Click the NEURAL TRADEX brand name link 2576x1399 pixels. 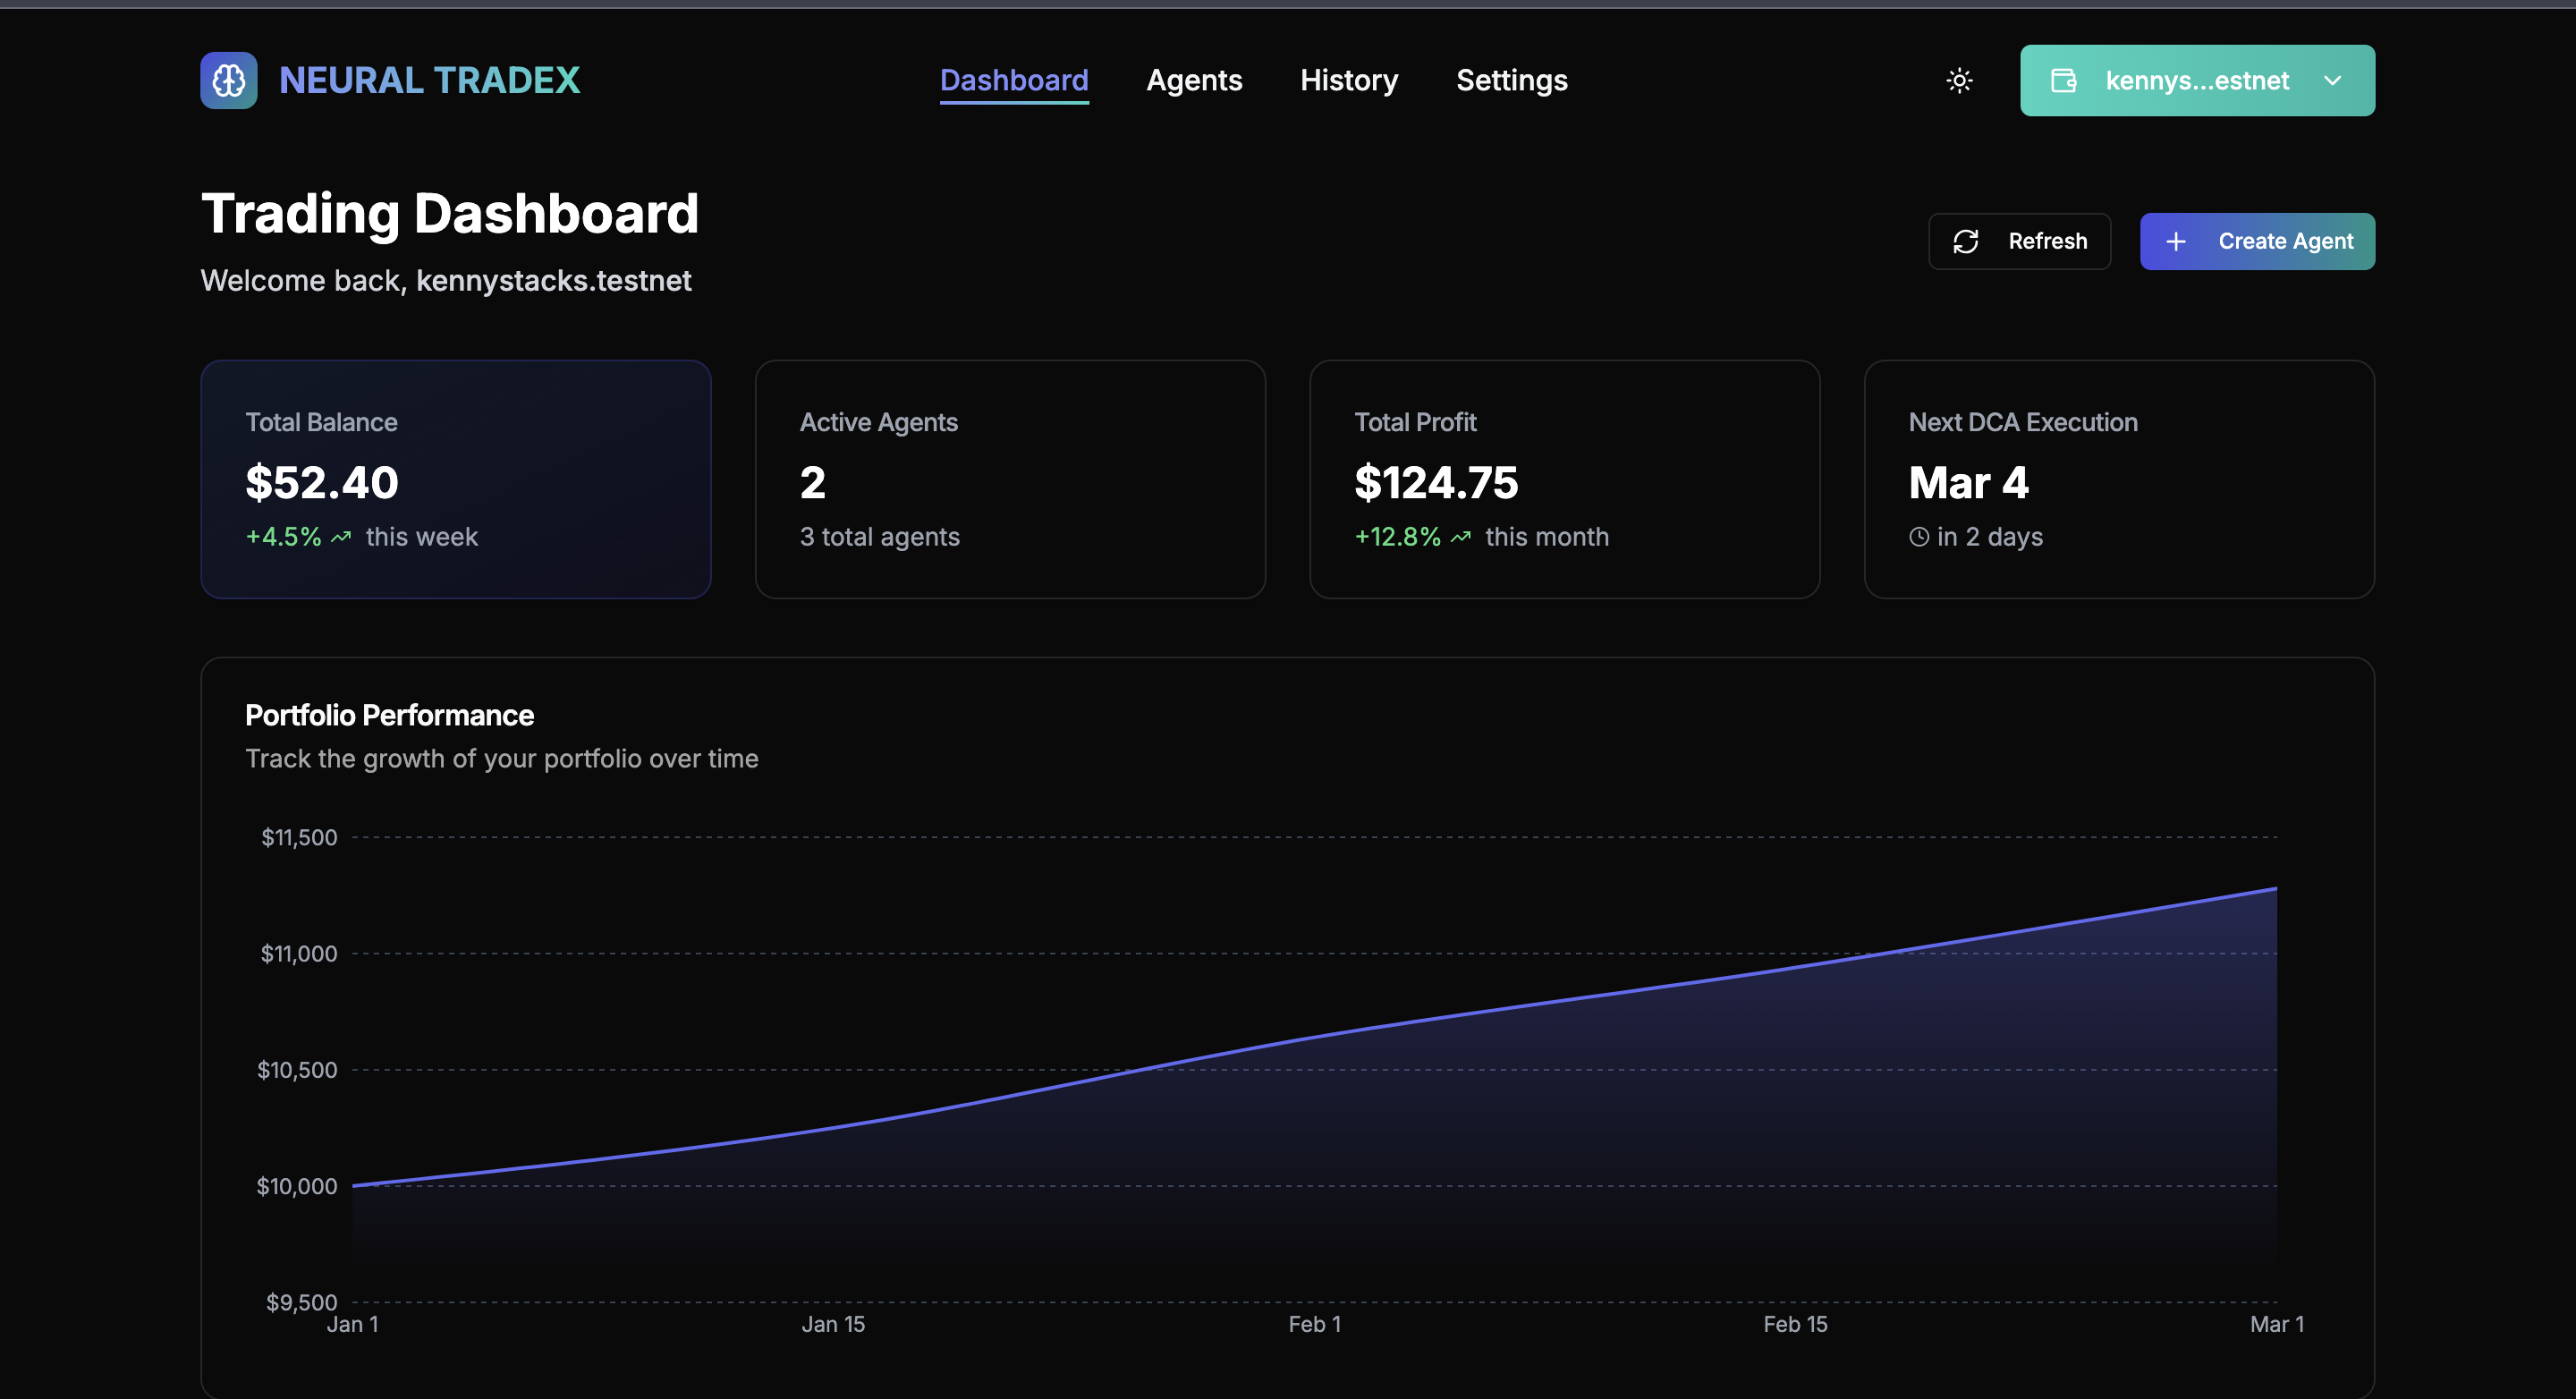coord(429,80)
